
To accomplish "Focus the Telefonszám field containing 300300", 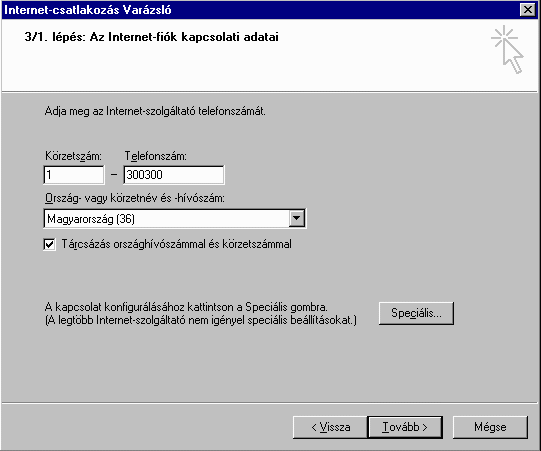I will coord(174,175).
